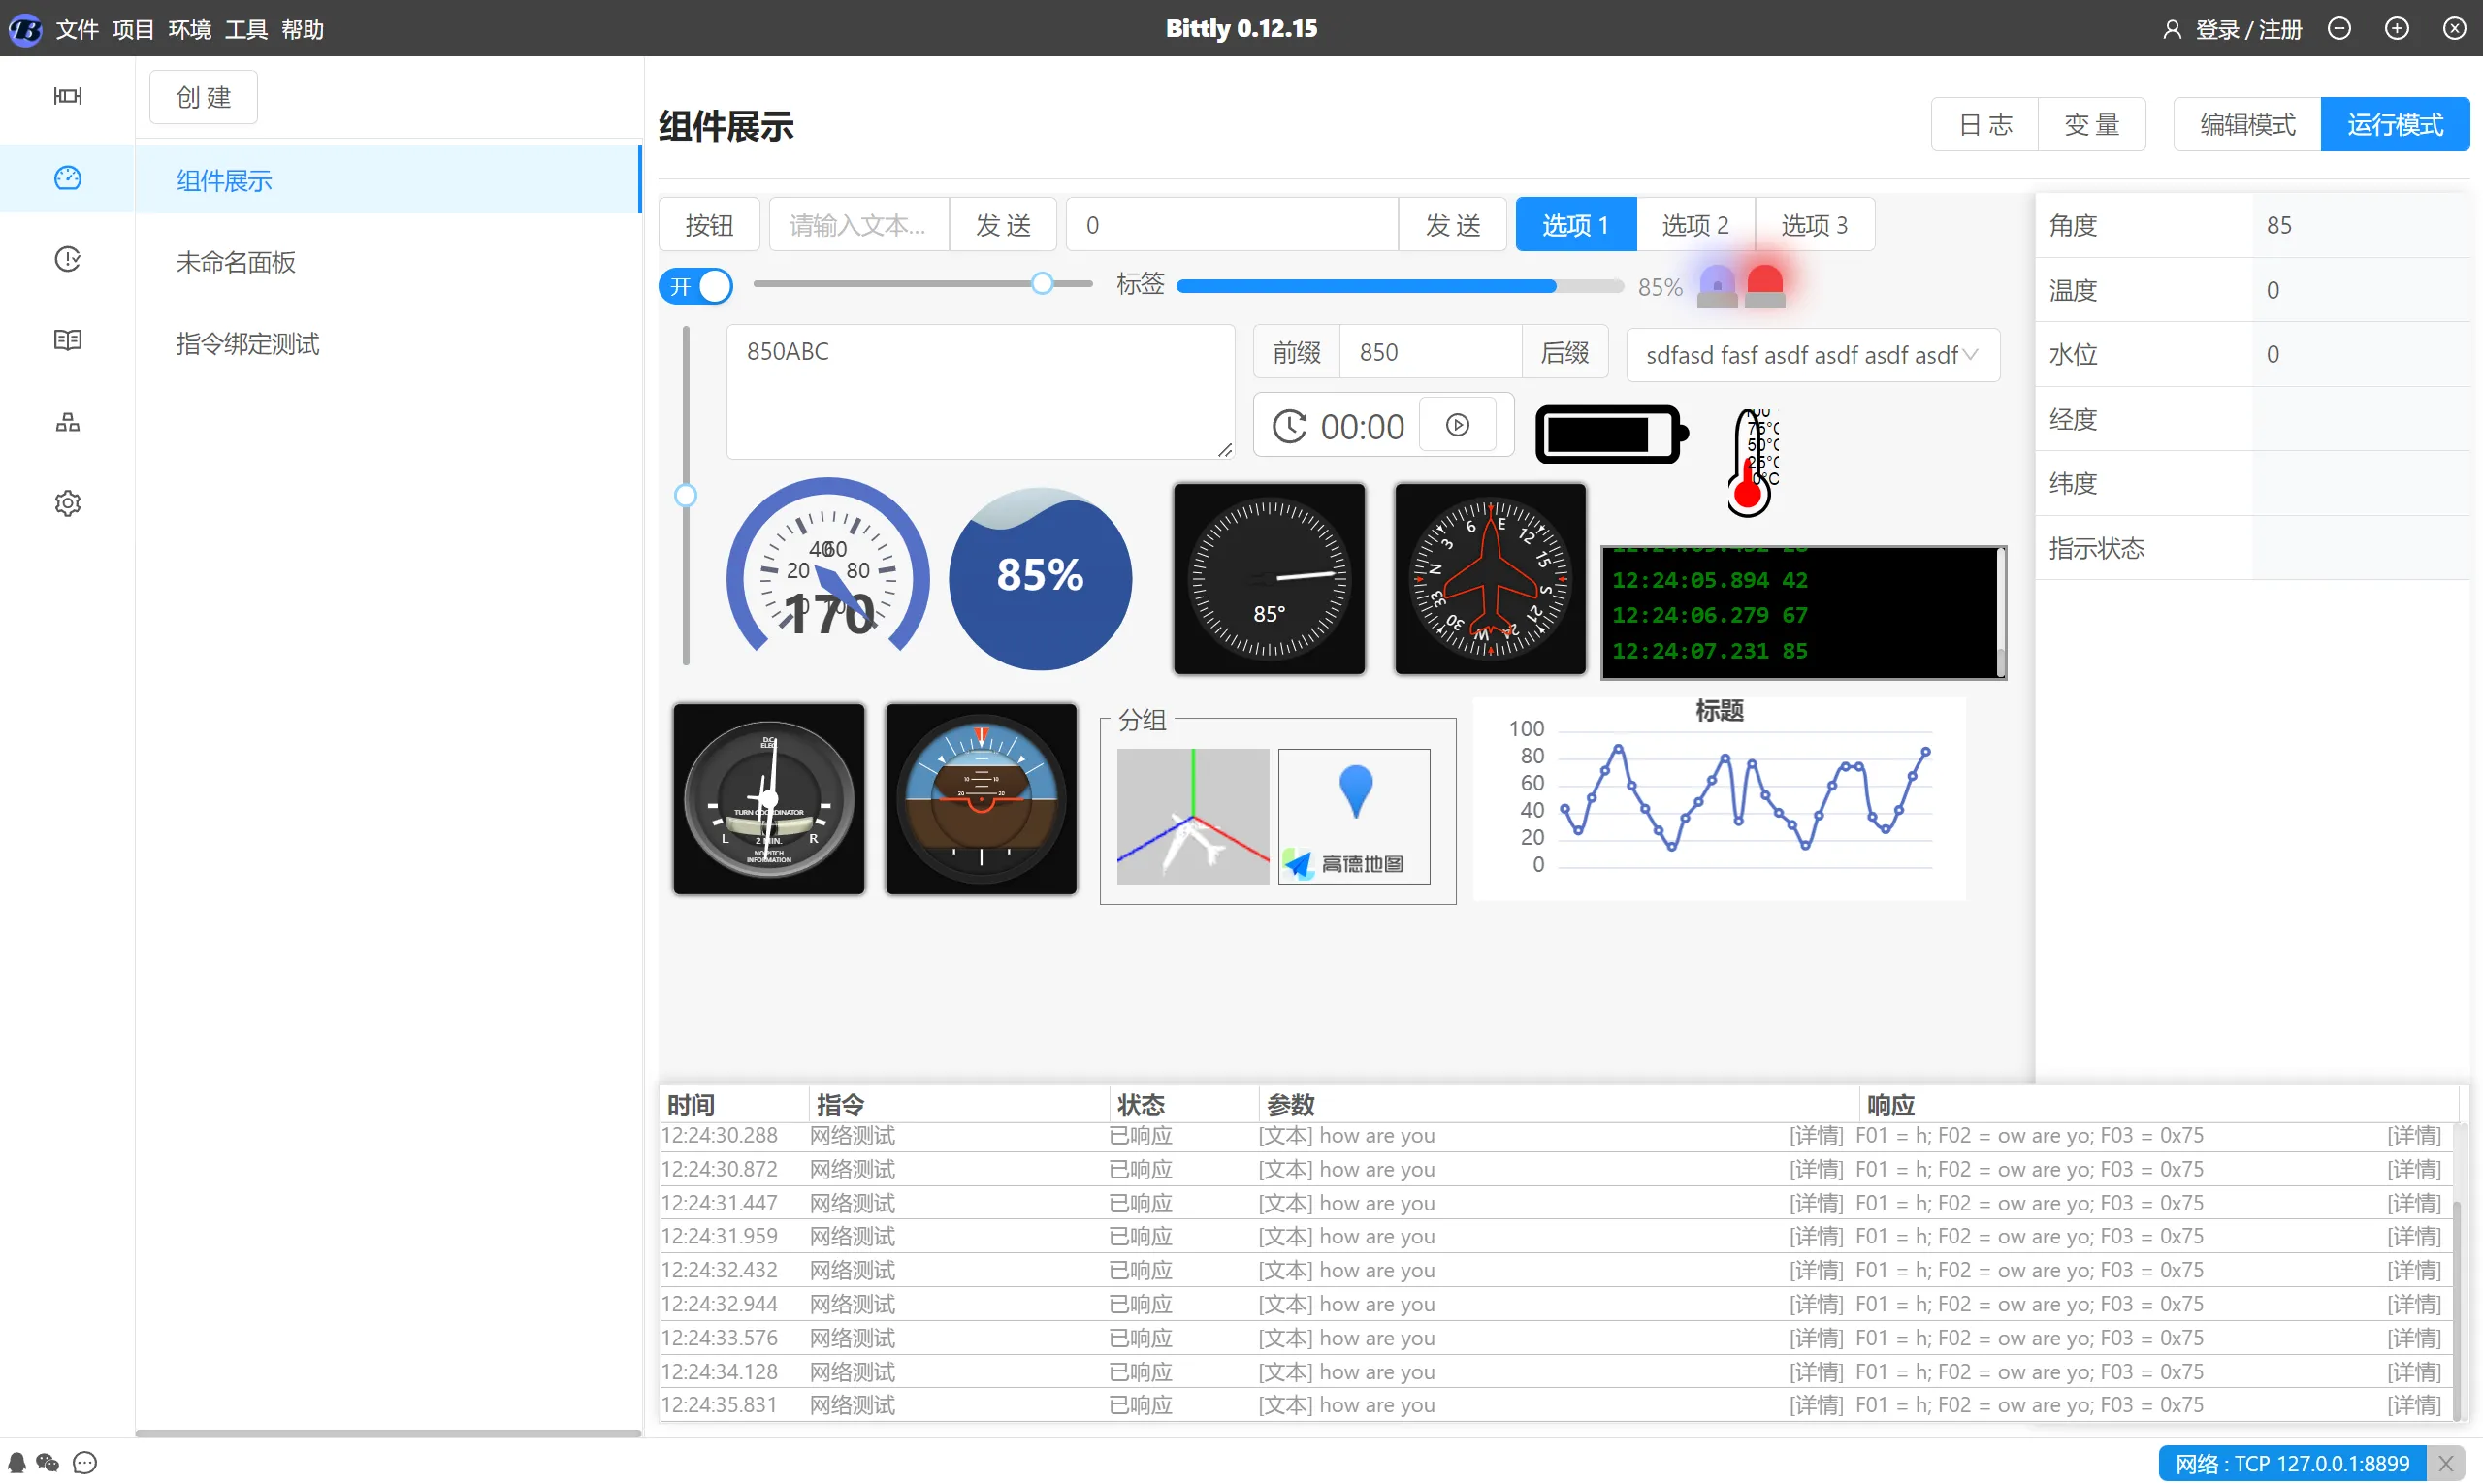Select 组件展示 panel in list
The height and width of the screenshot is (1484, 2483).
click(388, 180)
